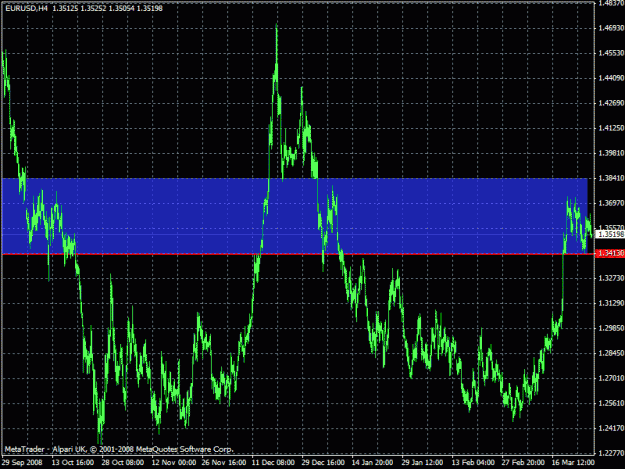Click the 1.29850 price scale label
This screenshot has width=625, height=469.
click(x=611, y=328)
